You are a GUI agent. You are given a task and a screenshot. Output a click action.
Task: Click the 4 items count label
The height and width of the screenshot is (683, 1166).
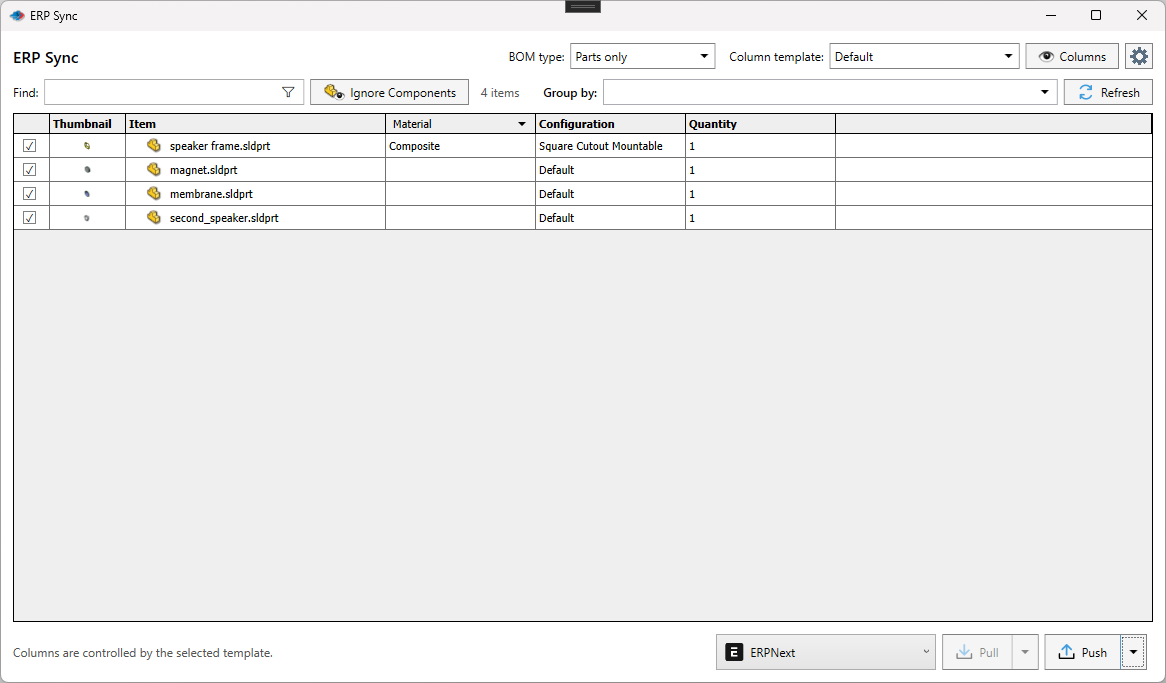(x=500, y=93)
